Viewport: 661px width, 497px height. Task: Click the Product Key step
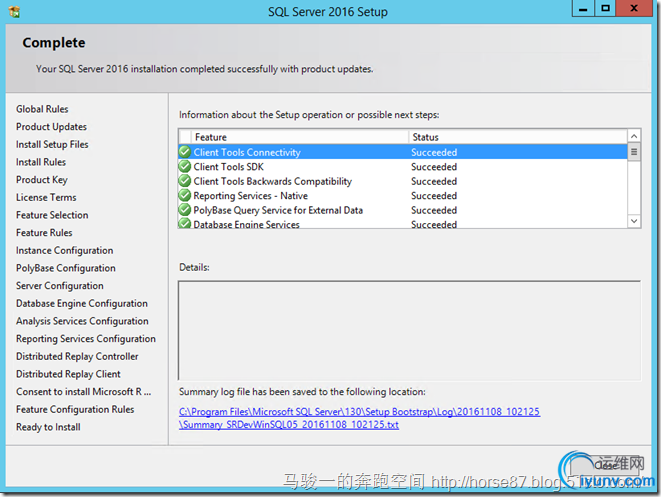[42, 180]
